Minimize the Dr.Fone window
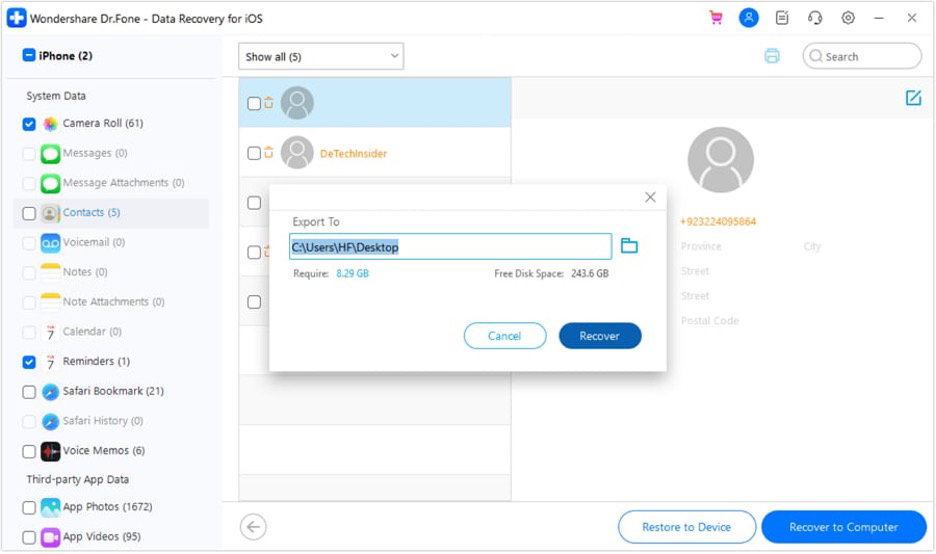This screenshot has width=936, height=554. [879, 18]
